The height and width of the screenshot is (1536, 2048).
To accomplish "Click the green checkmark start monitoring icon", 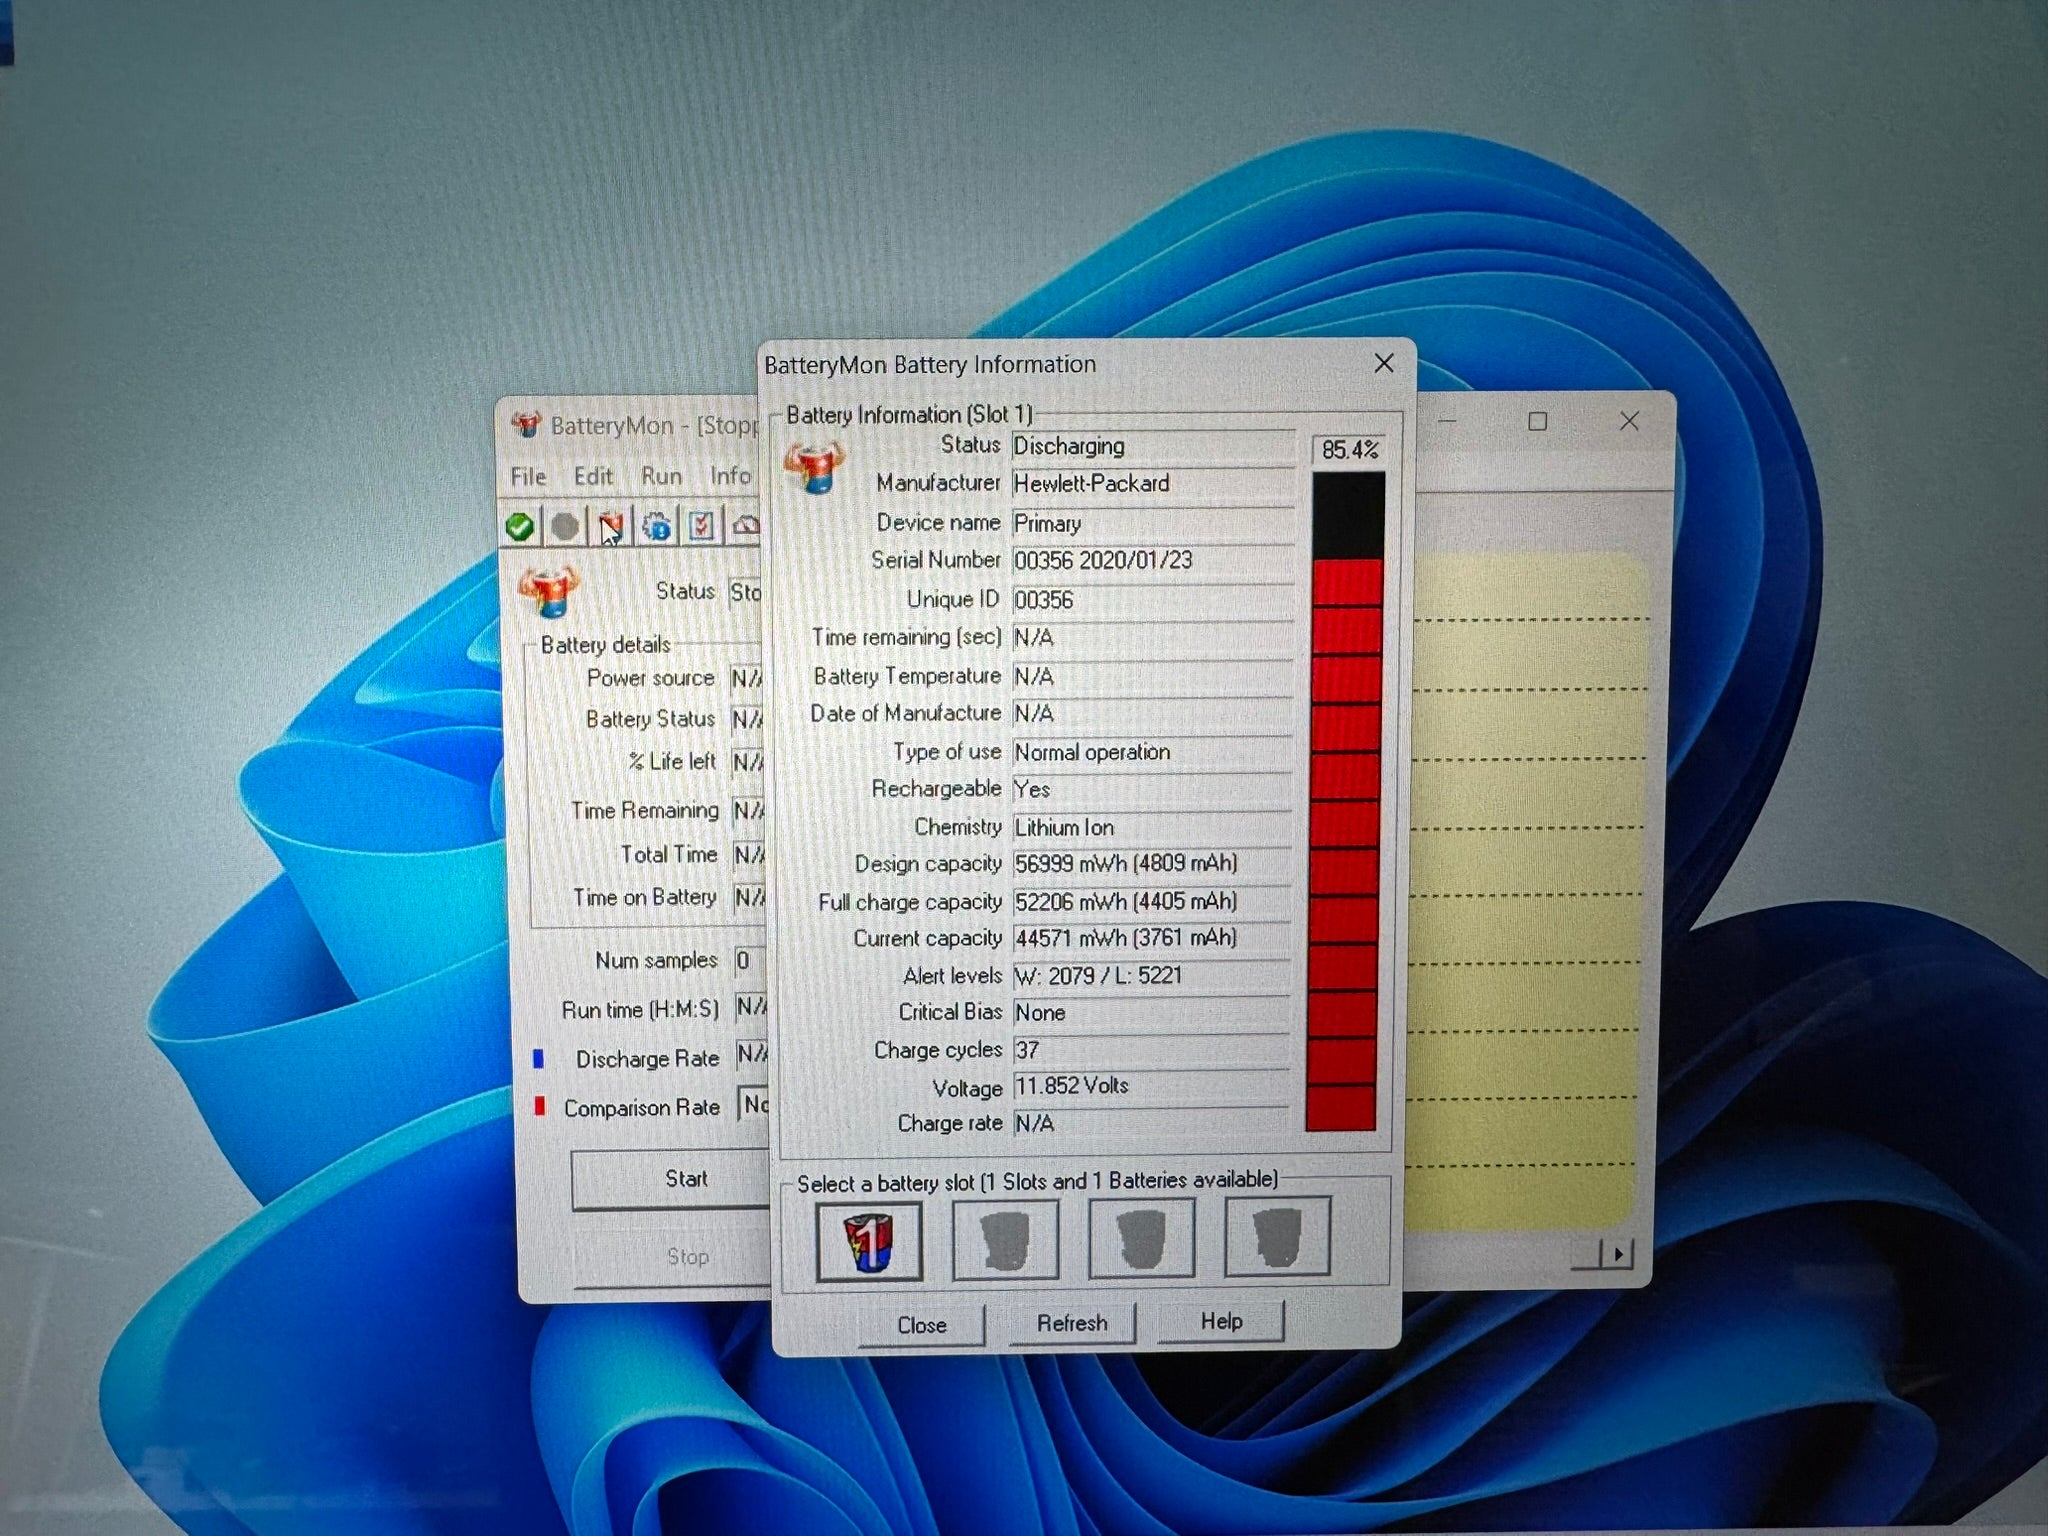I will [519, 527].
